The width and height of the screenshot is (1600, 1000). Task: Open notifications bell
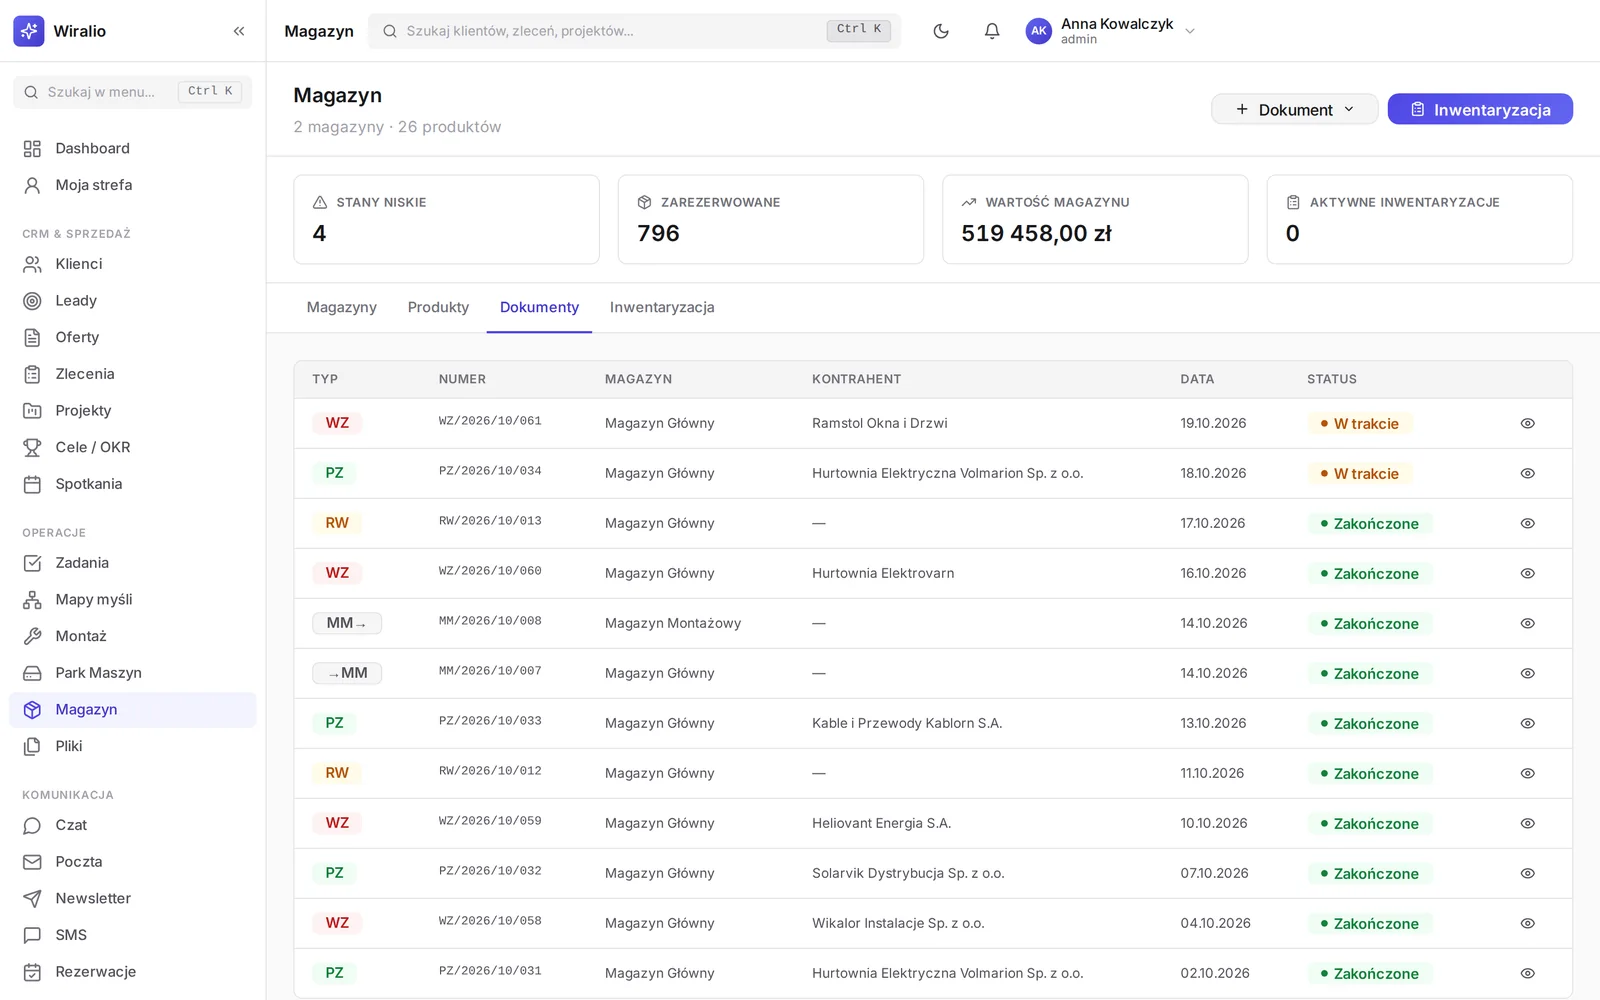pos(992,31)
